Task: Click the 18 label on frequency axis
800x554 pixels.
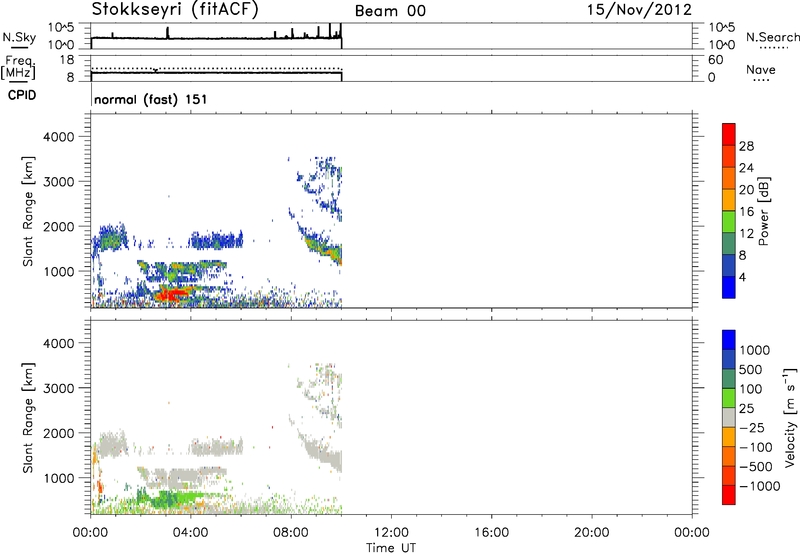Action: 67,60
